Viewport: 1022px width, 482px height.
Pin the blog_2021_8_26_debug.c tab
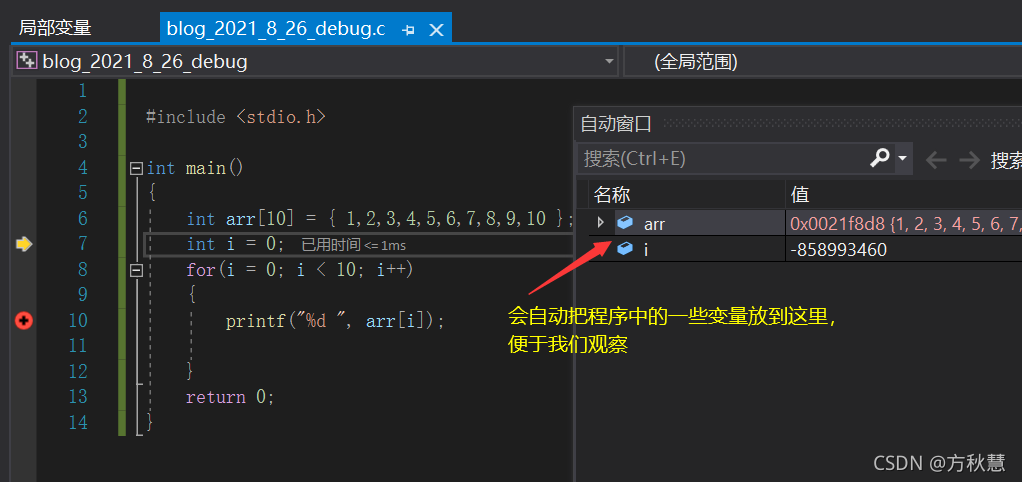pos(409,30)
